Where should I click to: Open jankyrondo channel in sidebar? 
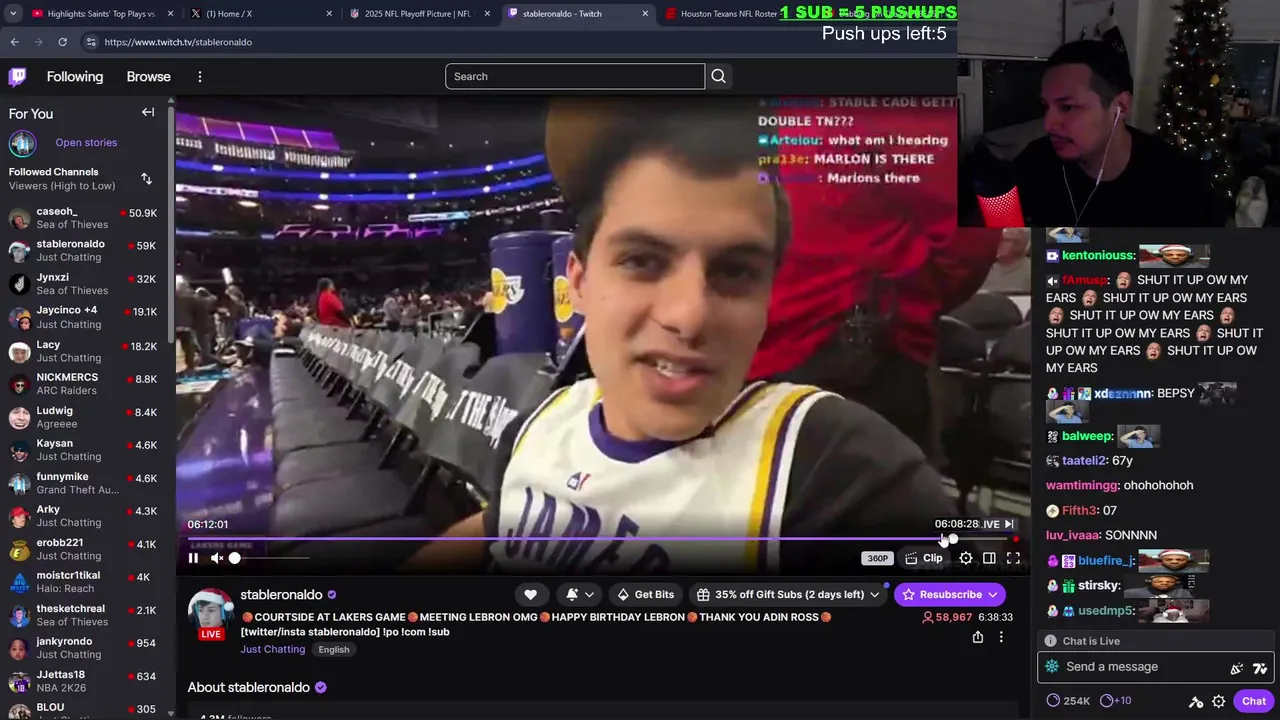point(86,647)
